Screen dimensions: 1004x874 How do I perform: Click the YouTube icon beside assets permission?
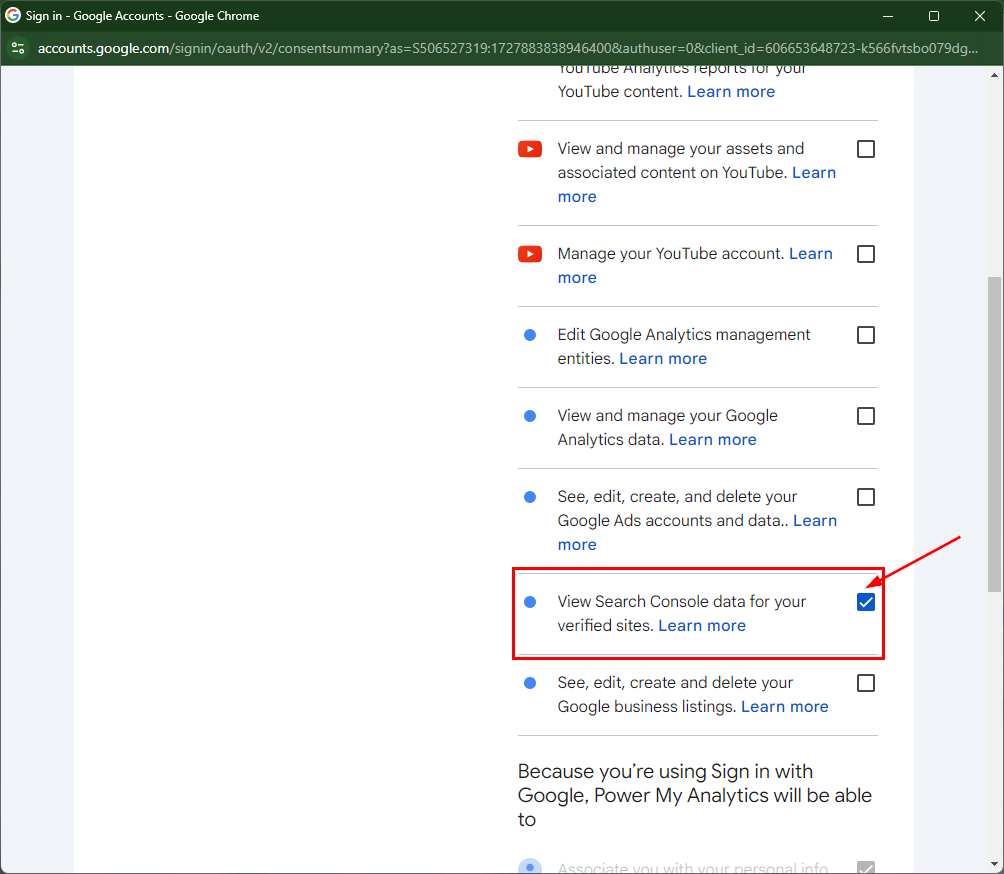tap(530, 149)
